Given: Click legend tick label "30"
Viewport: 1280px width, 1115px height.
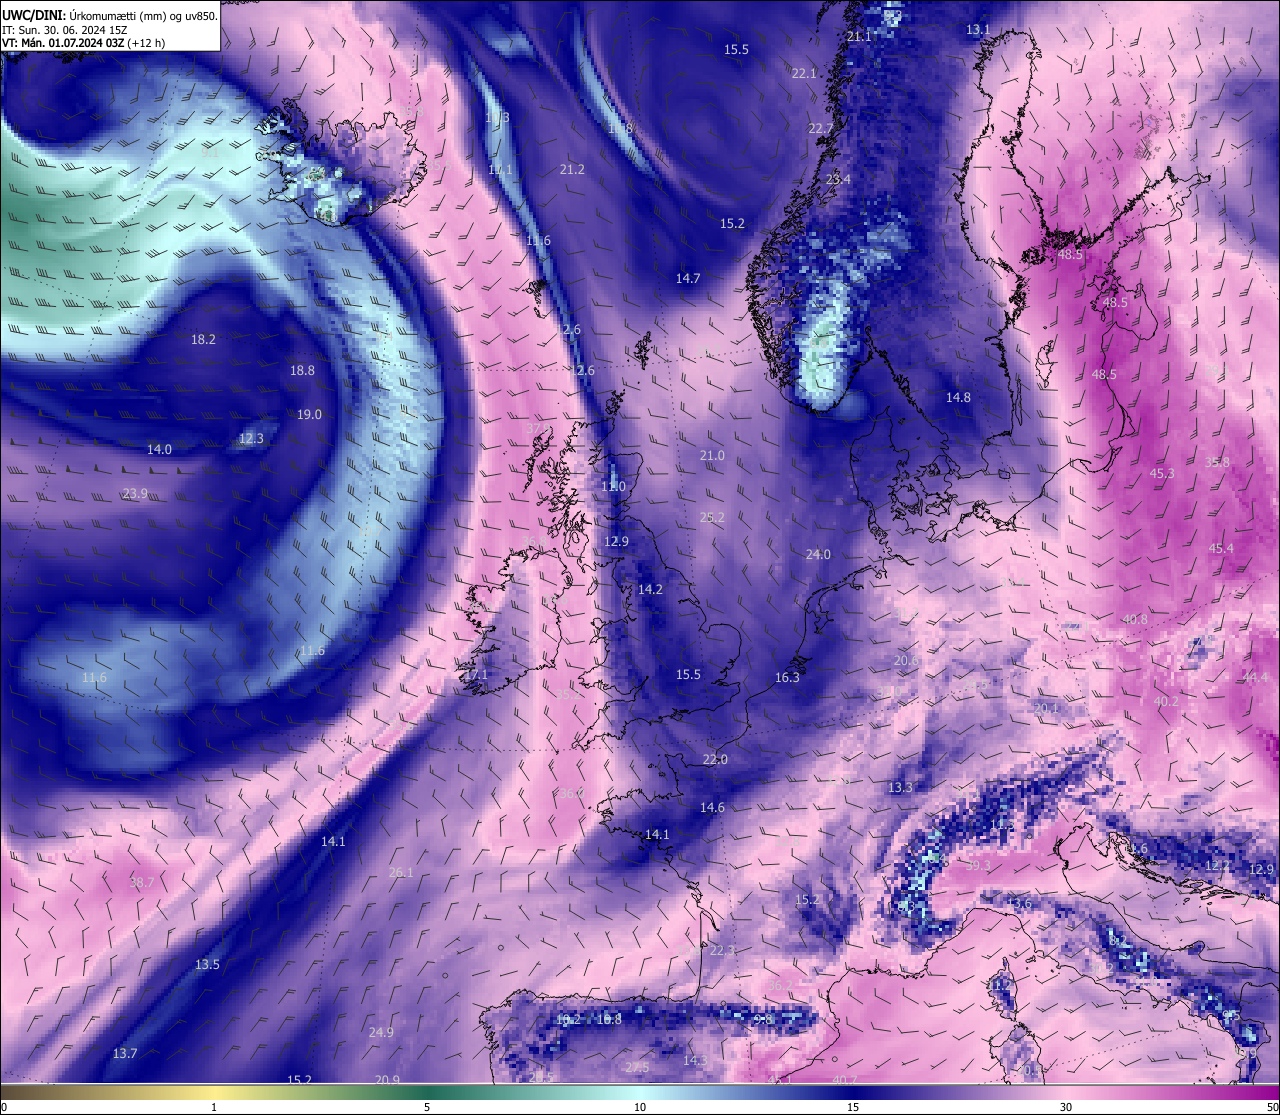Looking at the screenshot, I should tap(1066, 1107).
